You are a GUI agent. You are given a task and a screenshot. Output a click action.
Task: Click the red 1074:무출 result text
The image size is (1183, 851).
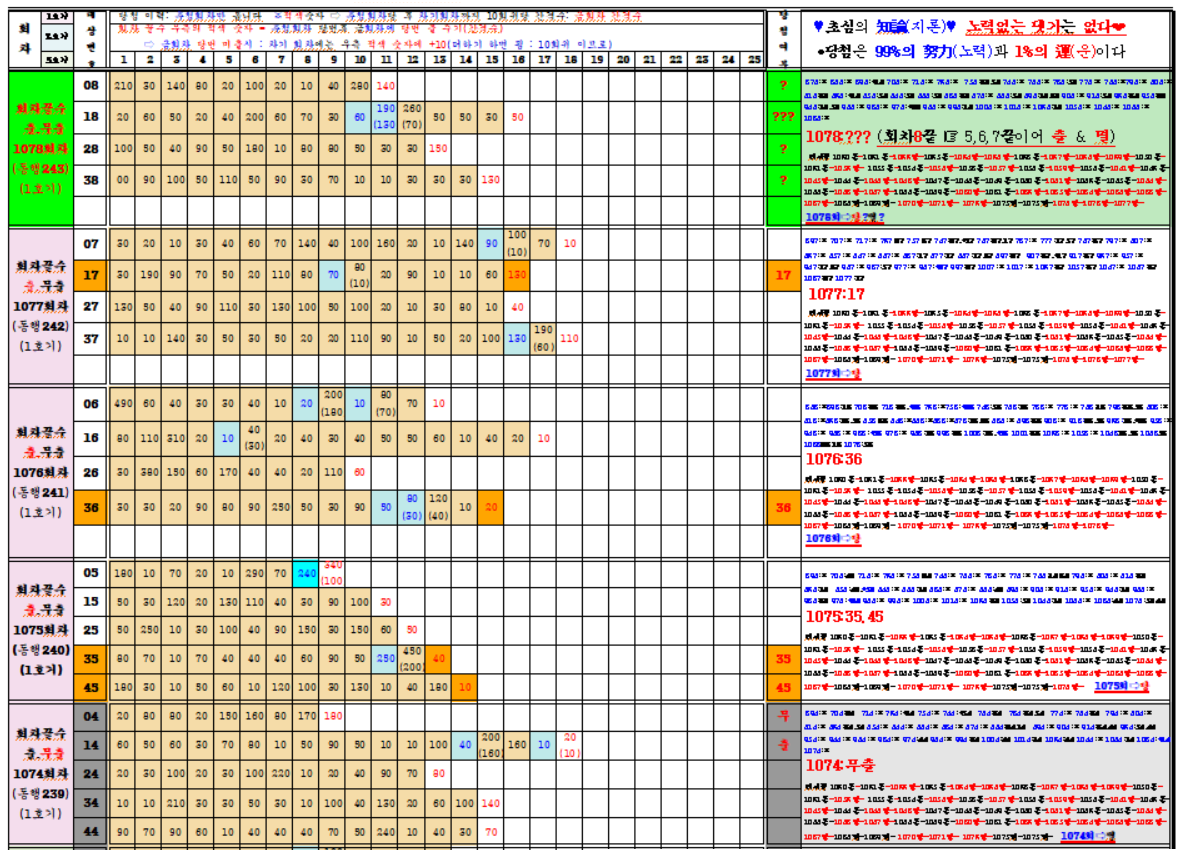pyautogui.click(x=843, y=765)
